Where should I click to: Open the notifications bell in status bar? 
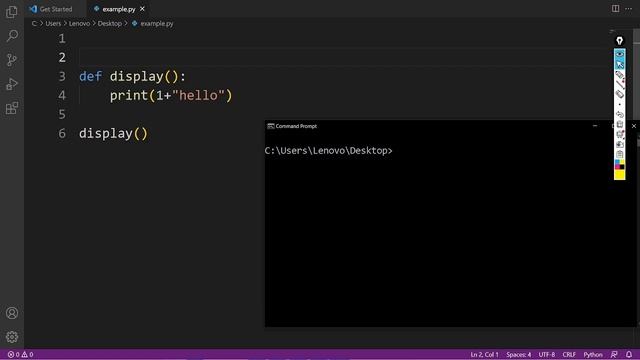coord(629,354)
